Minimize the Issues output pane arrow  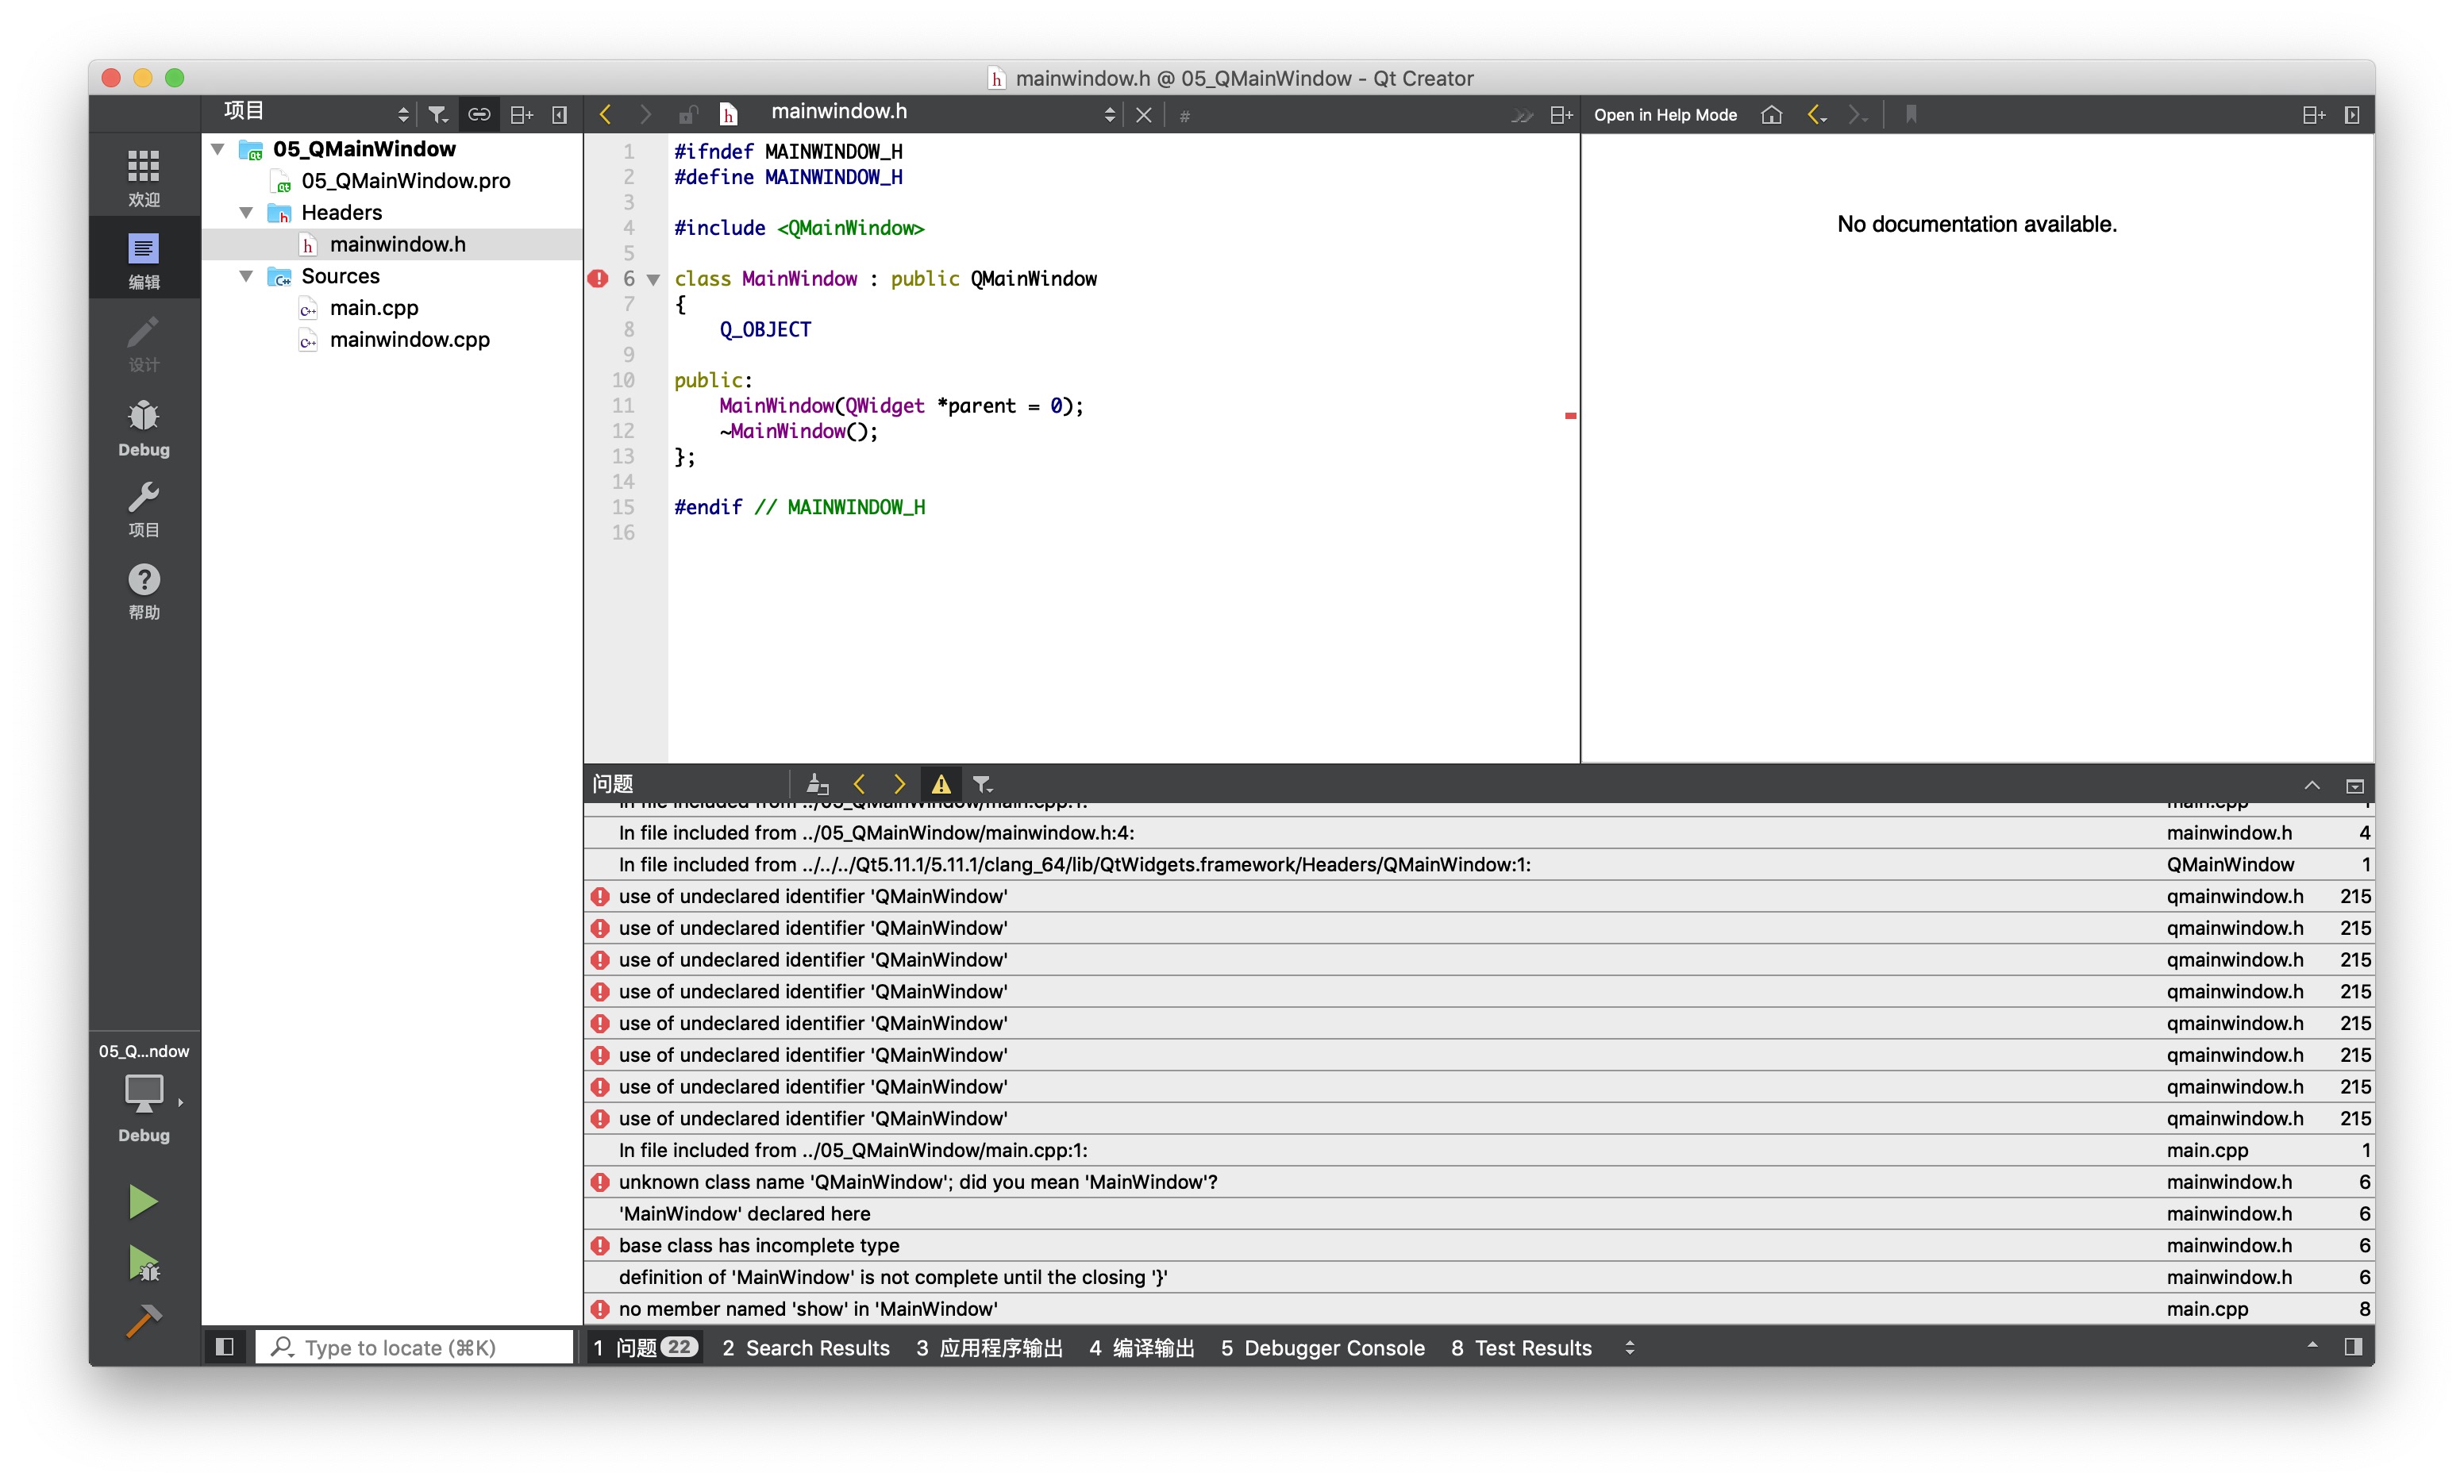tap(2312, 785)
